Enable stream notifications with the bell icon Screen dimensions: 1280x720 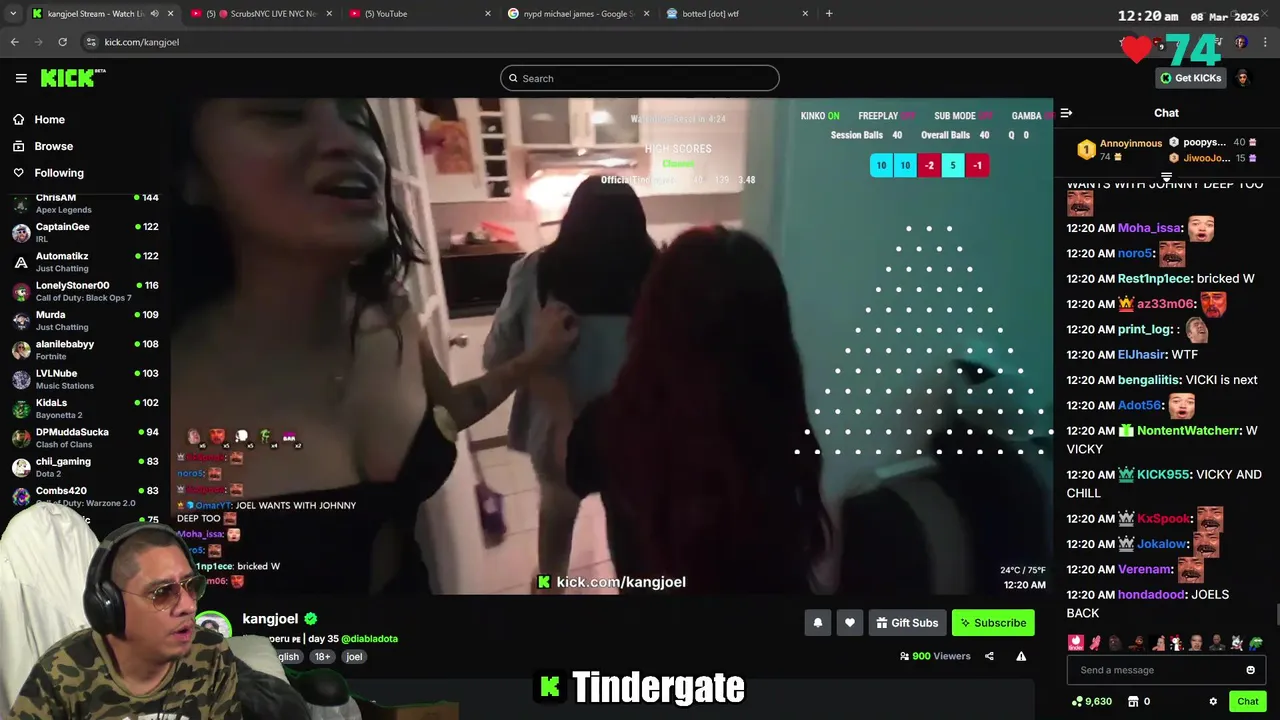coord(818,623)
